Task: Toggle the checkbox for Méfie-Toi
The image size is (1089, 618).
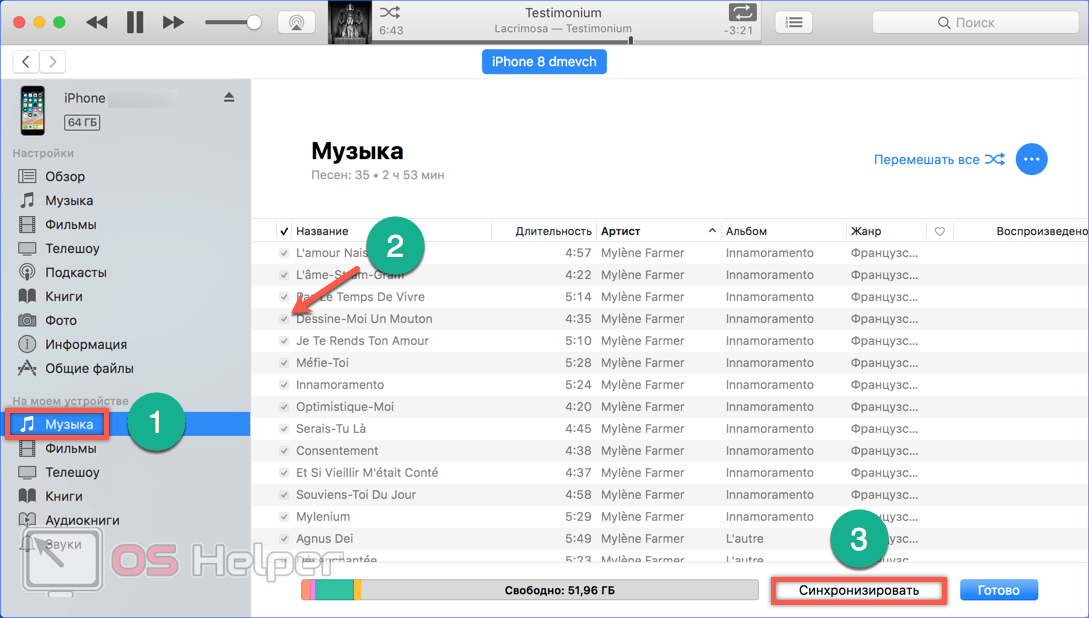Action: pyautogui.click(x=284, y=364)
